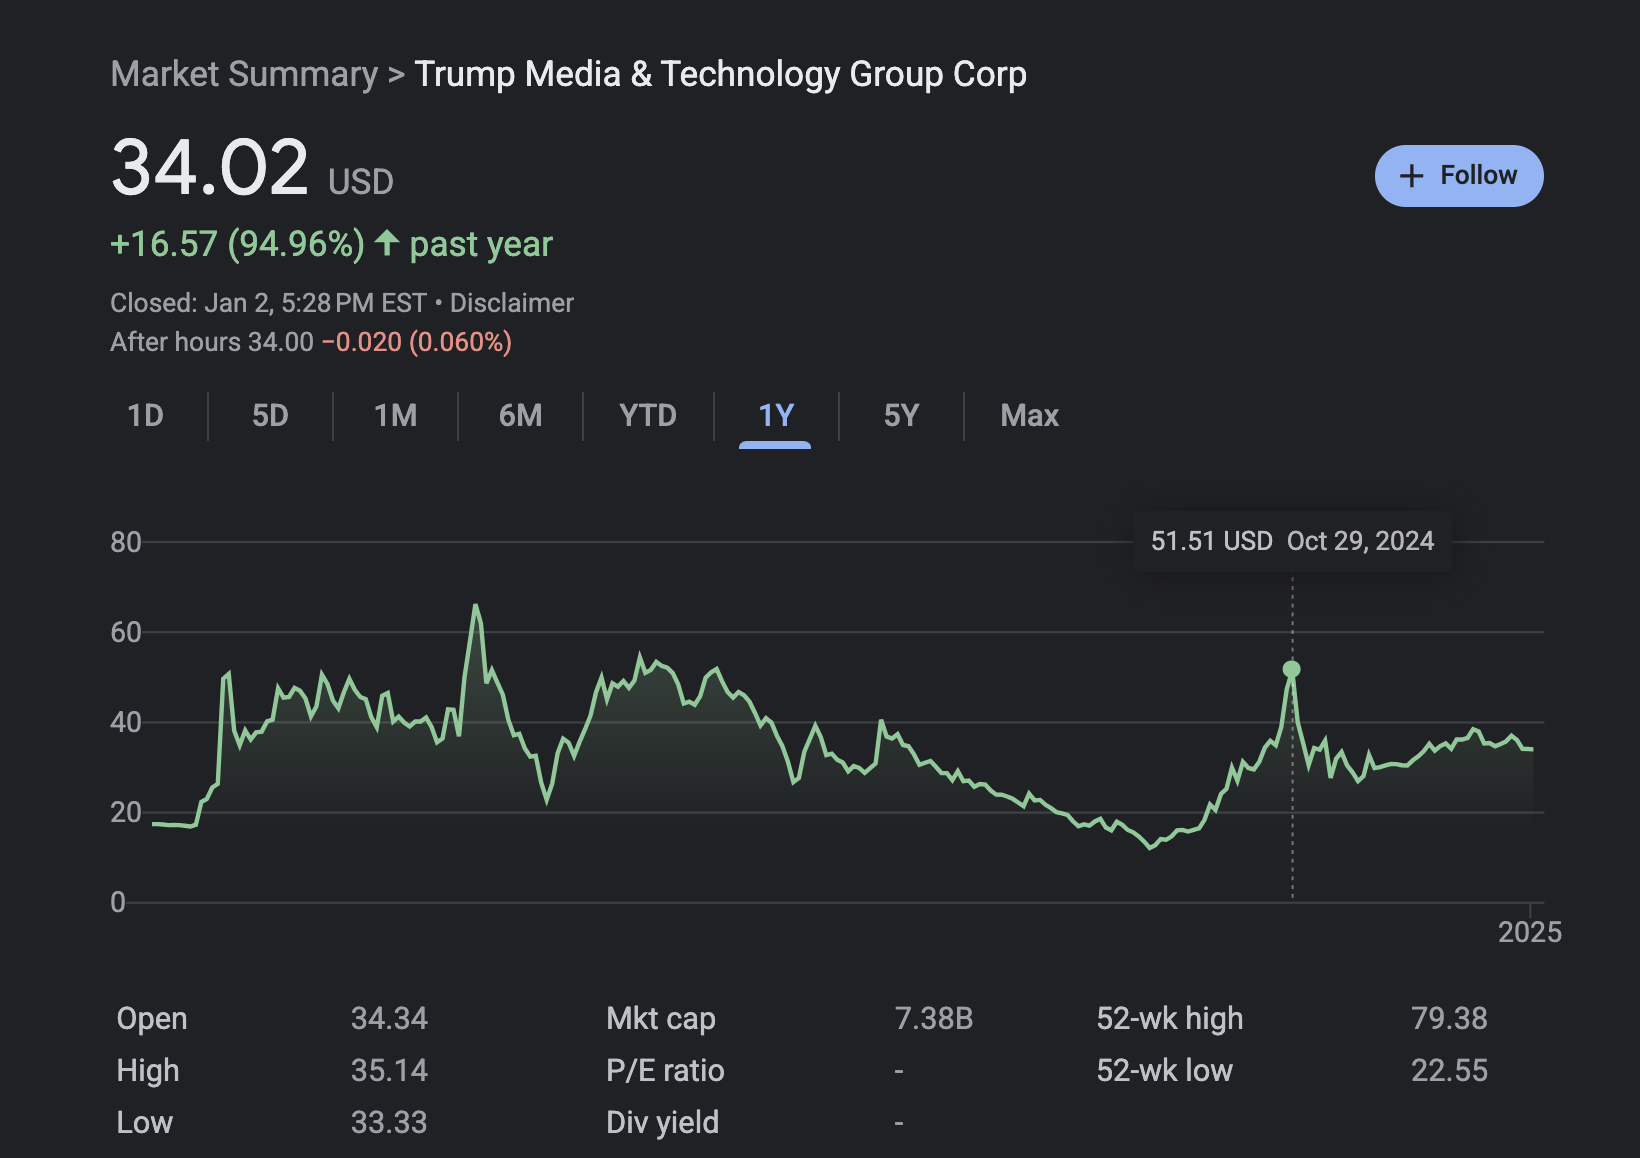Open the Disclaimer link
Image resolution: width=1640 pixels, height=1158 pixels.
512,303
